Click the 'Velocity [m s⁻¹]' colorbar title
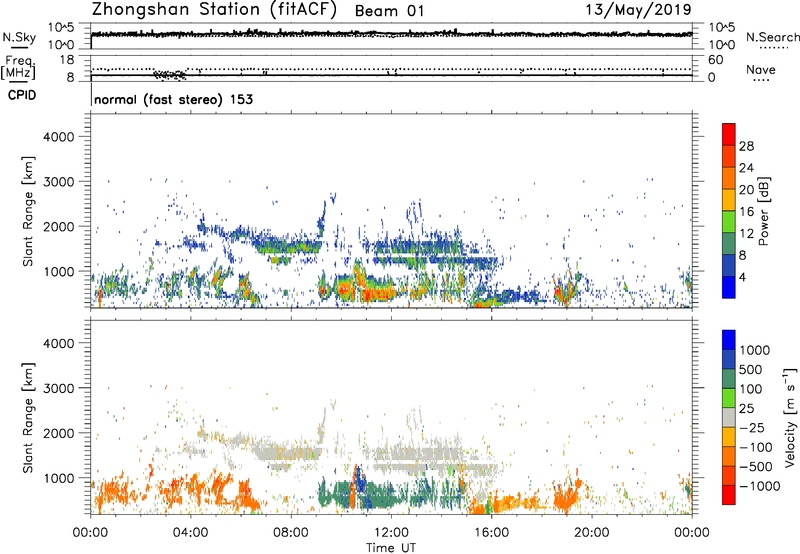Viewport: 800px width, 554px height. (x=790, y=417)
